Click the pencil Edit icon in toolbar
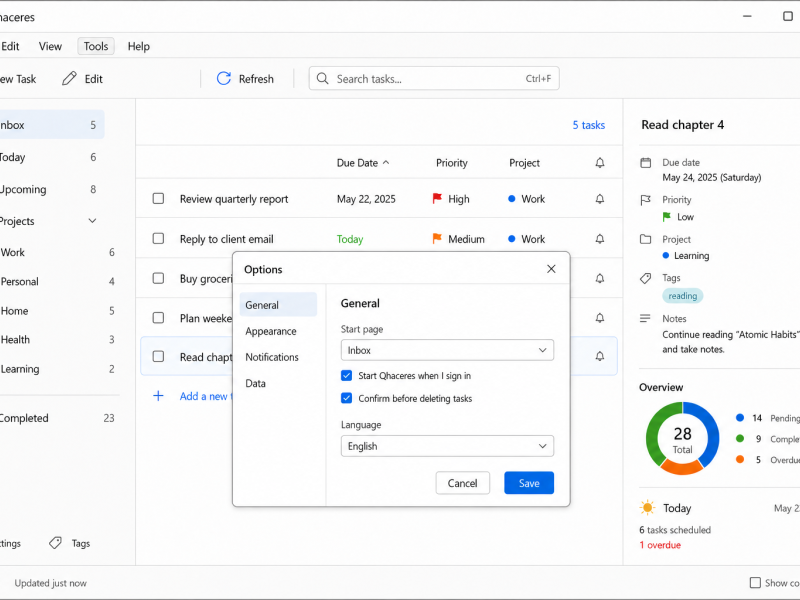This screenshot has height=600, width=800. coord(69,79)
